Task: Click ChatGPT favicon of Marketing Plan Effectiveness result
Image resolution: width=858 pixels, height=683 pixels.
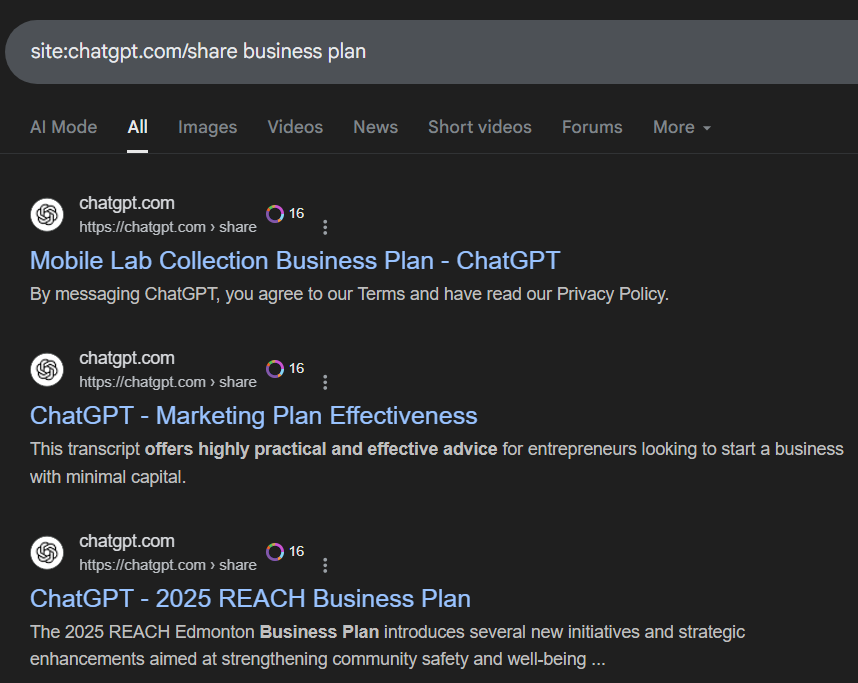Action: point(47,369)
